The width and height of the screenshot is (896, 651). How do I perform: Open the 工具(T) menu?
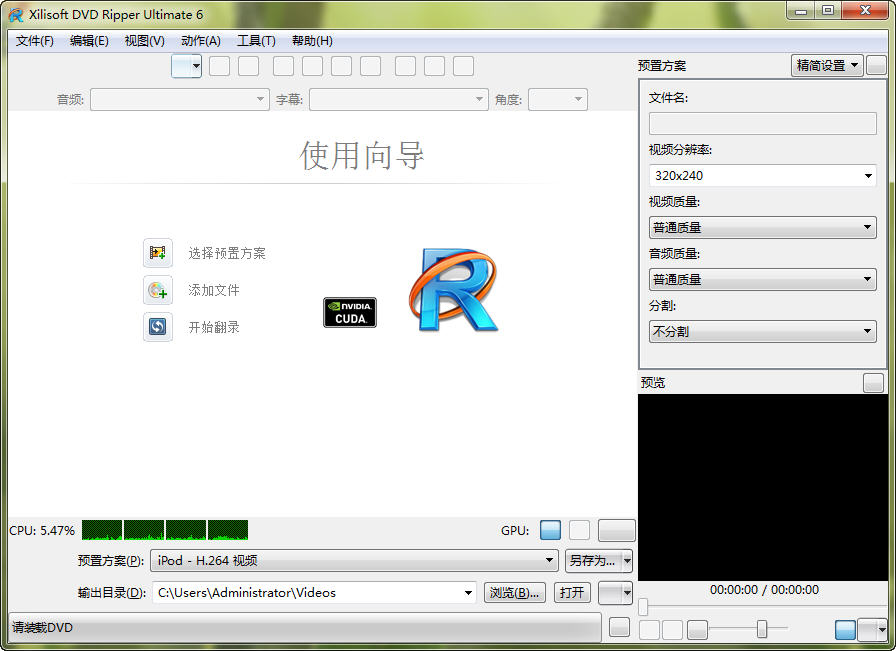(x=256, y=41)
